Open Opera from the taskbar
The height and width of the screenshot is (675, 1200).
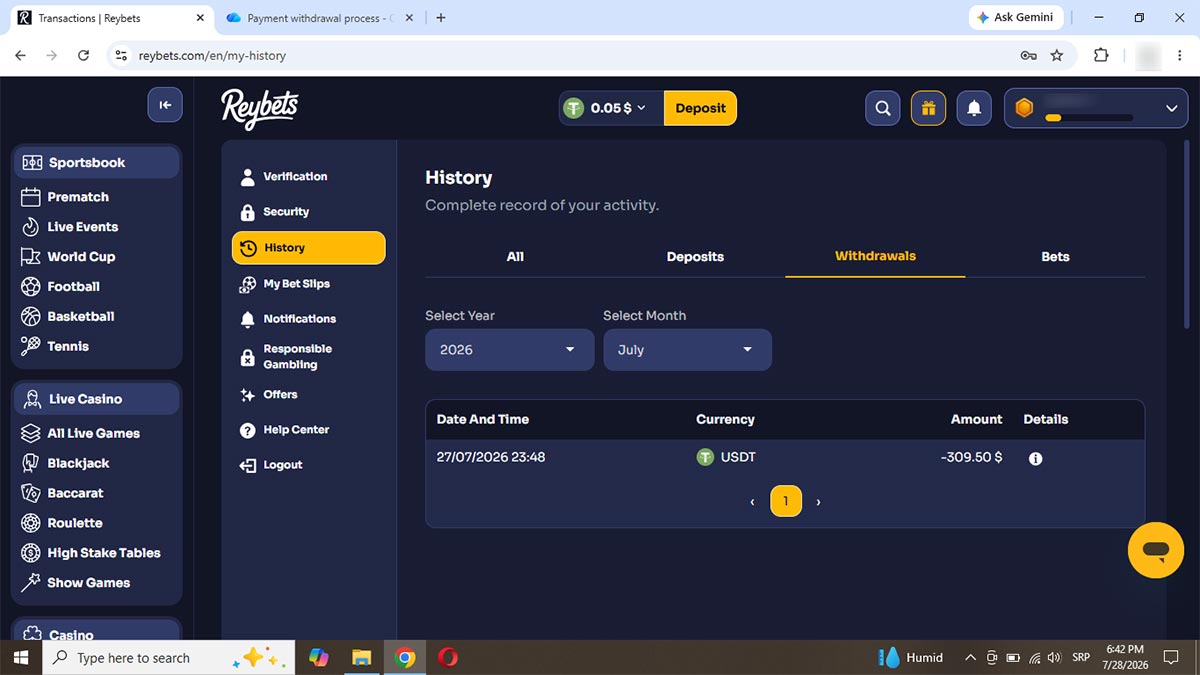coord(447,657)
